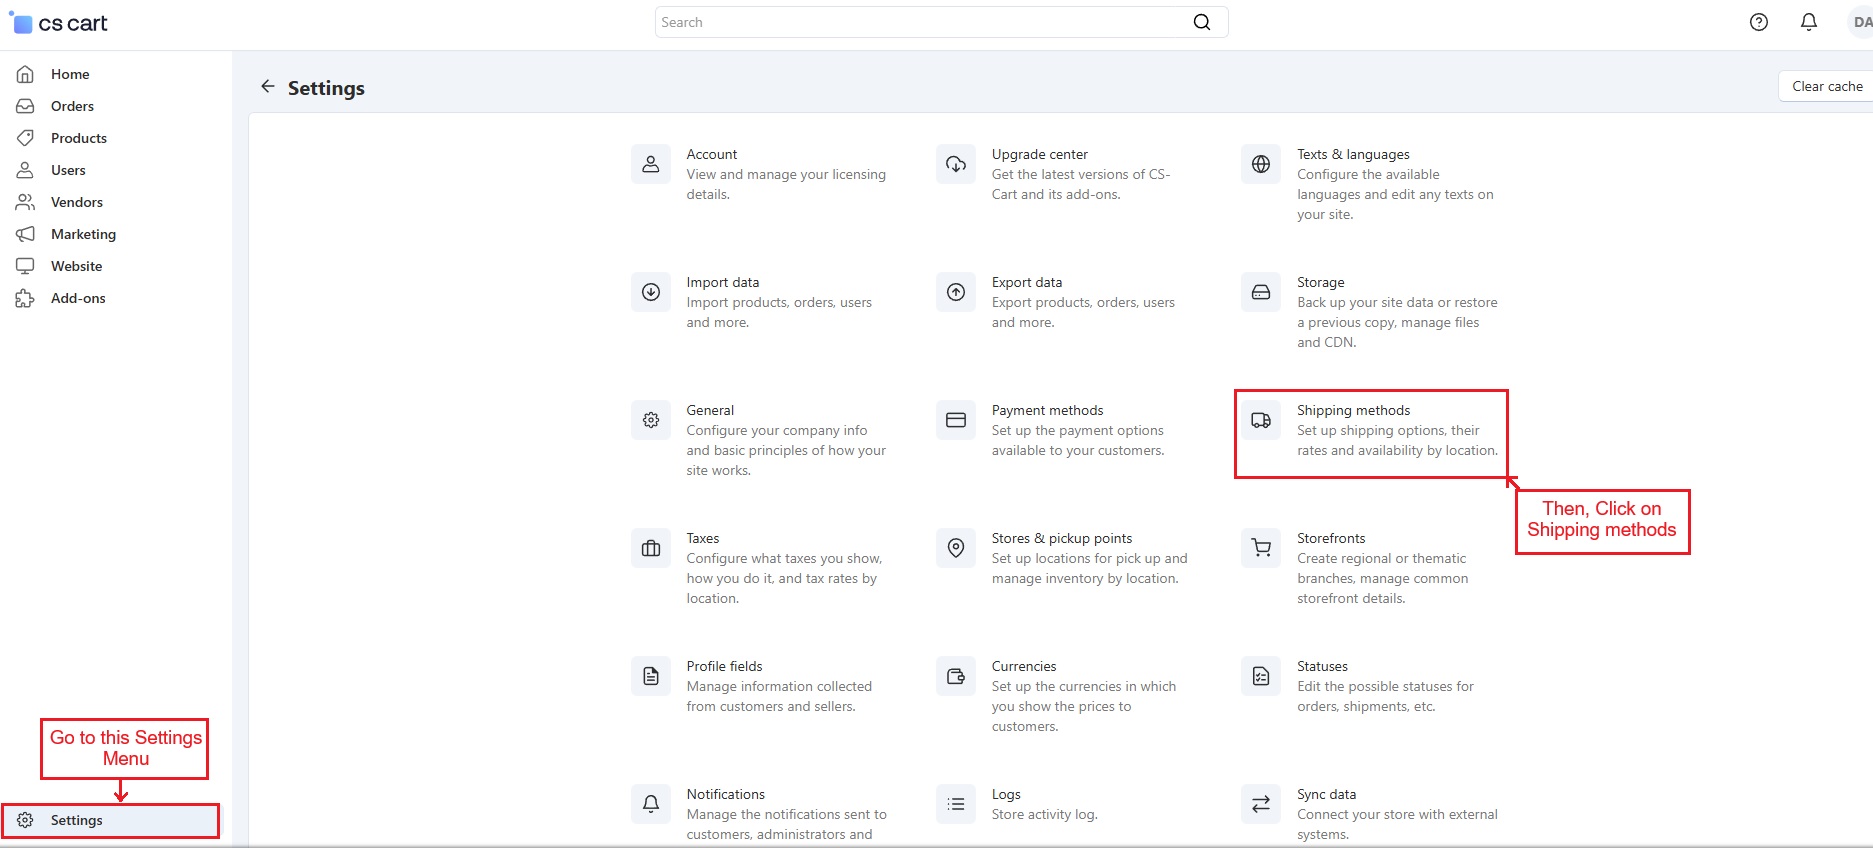Screen dimensions: 1873x848
Task: Click the help question mark icon
Action: 1758,22
